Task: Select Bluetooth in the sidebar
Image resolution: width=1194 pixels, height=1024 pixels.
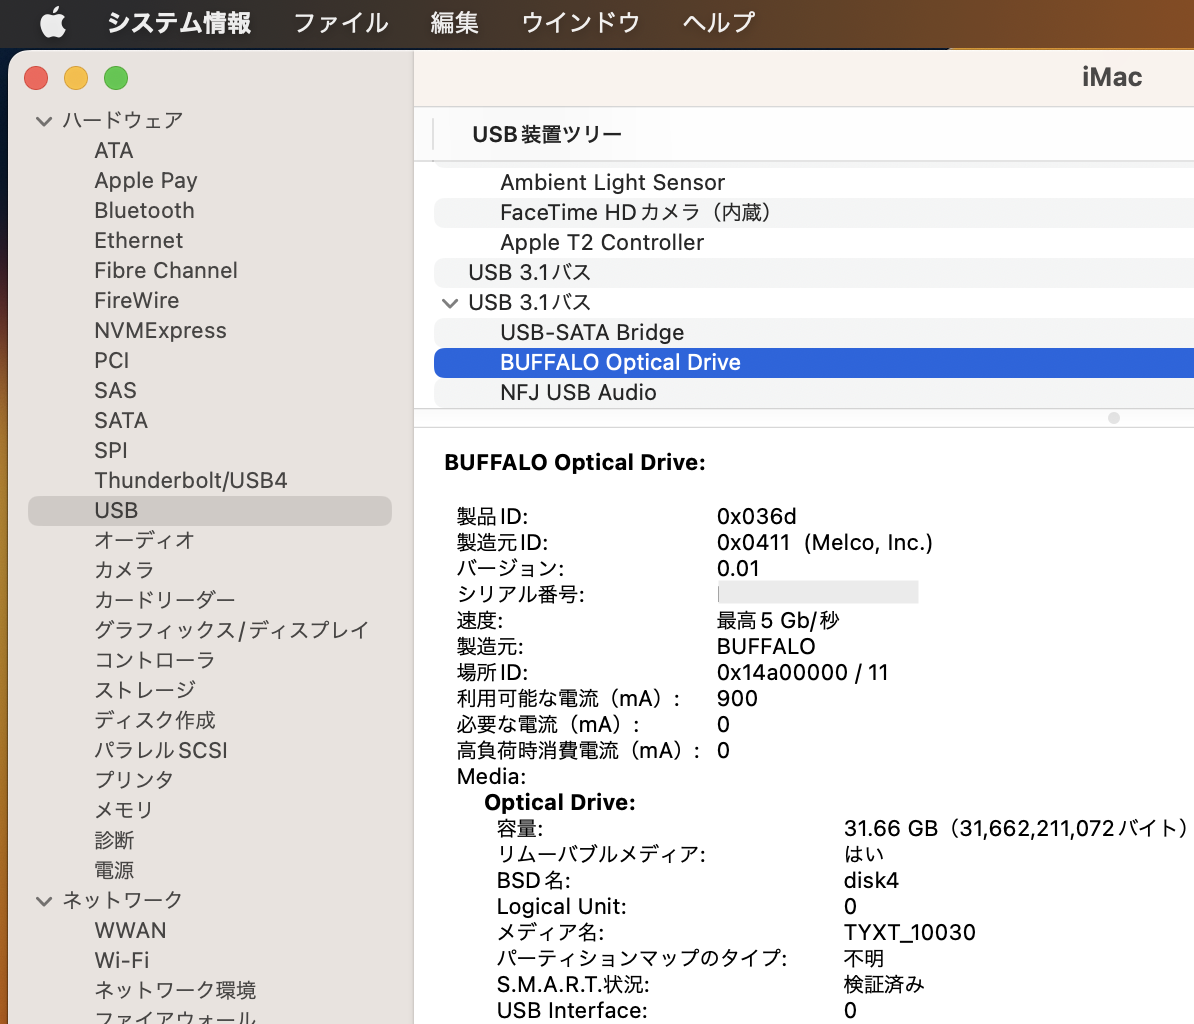Action: click(x=144, y=211)
